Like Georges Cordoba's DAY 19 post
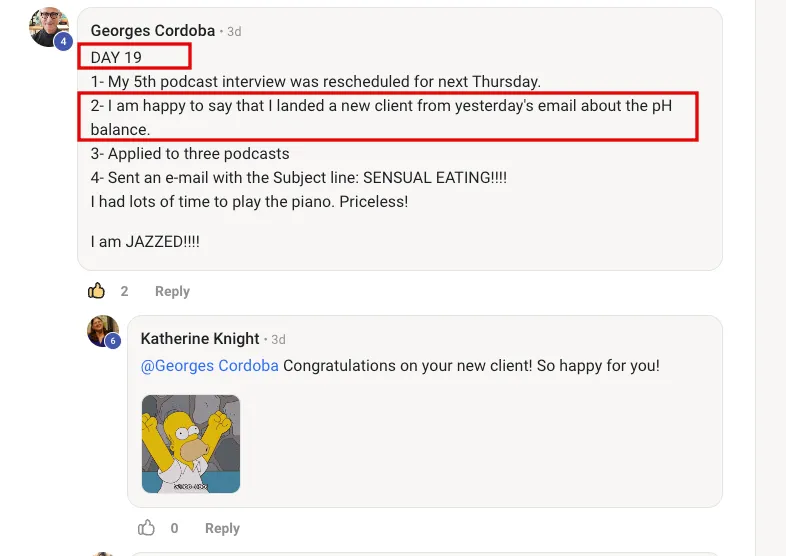The width and height of the screenshot is (786, 556). (x=97, y=291)
